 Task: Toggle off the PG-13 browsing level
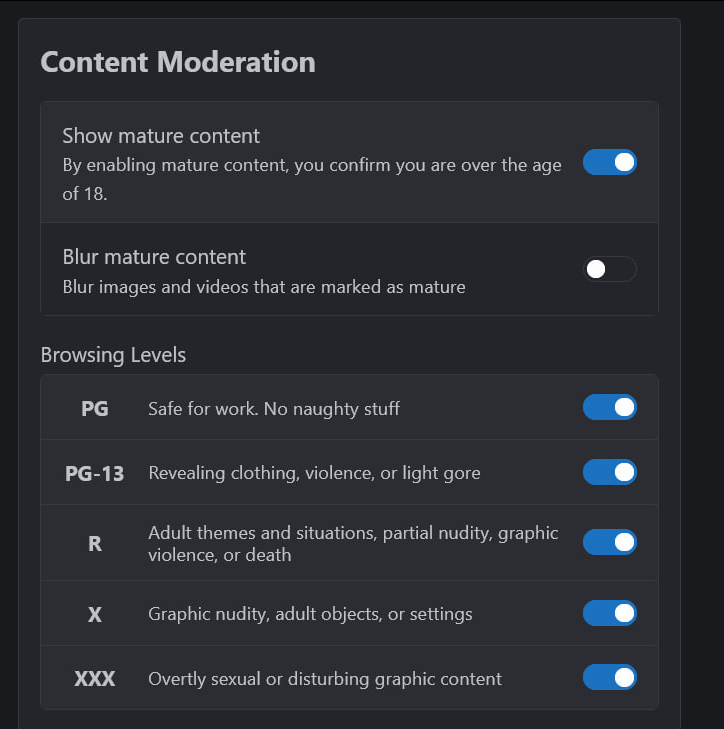pyautogui.click(x=609, y=472)
